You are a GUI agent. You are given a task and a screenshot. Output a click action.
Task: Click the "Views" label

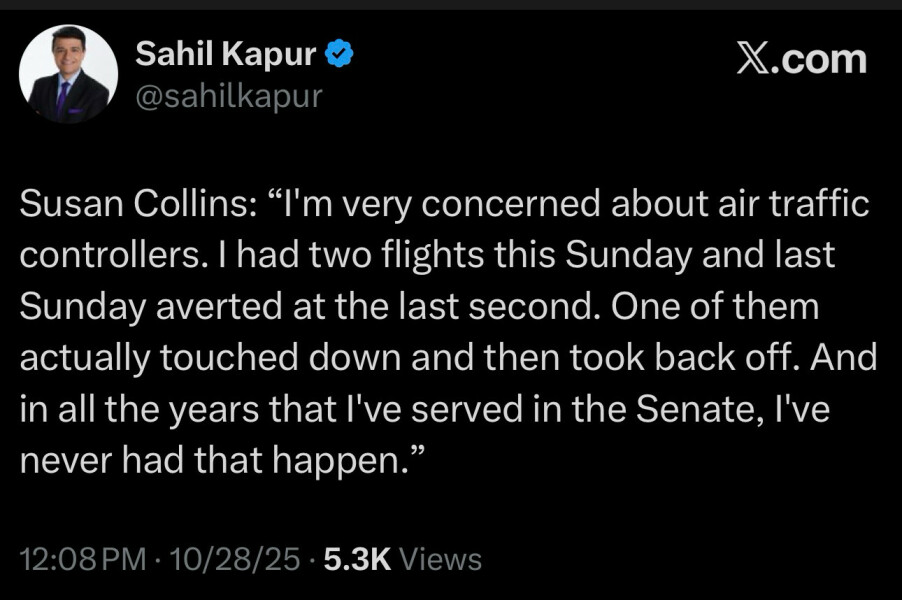(x=440, y=559)
